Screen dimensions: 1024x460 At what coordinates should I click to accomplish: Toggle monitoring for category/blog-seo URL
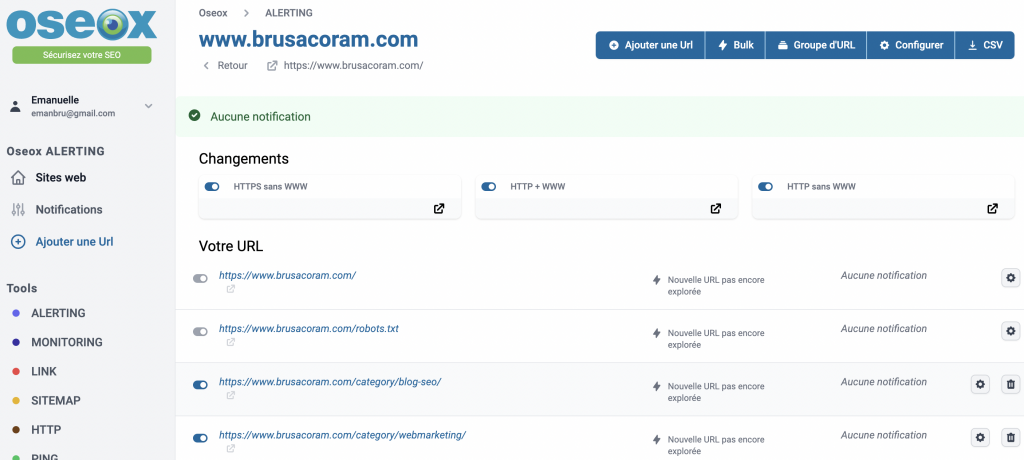pyautogui.click(x=200, y=384)
